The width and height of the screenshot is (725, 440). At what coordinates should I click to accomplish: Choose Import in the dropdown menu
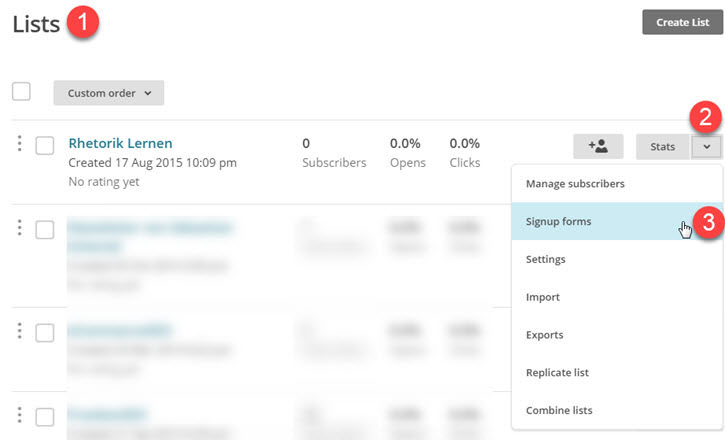[543, 297]
